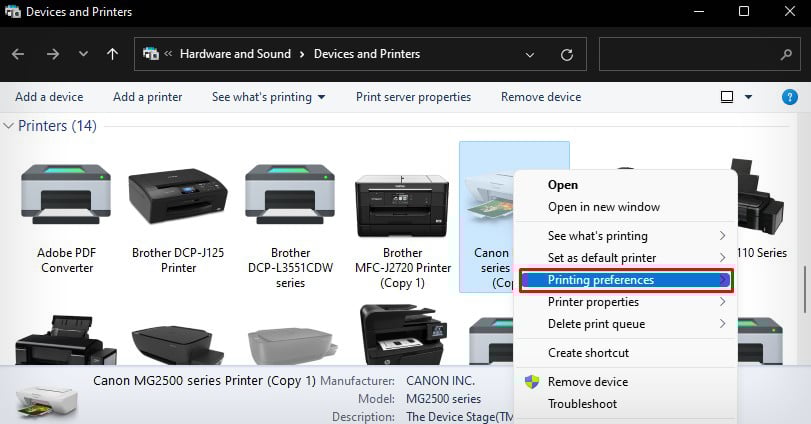The width and height of the screenshot is (811, 424).
Task: Open toolbar See what's printing dropdown arrow
Action: pyautogui.click(x=321, y=97)
